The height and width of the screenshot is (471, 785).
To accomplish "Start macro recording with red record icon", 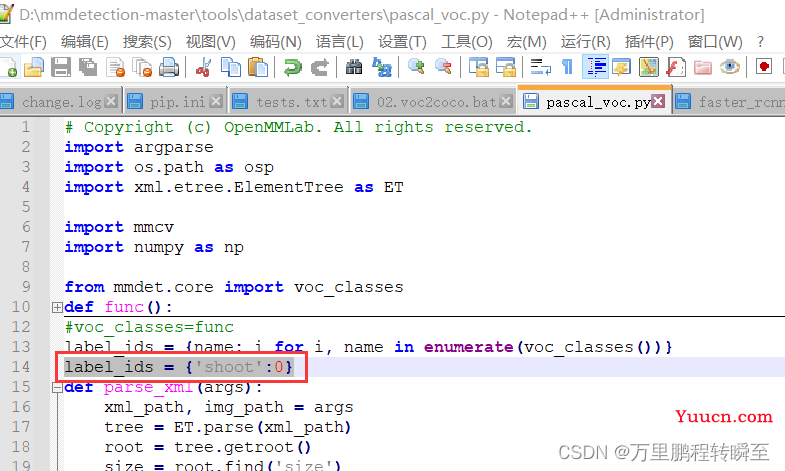I will pyautogui.click(x=764, y=67).
